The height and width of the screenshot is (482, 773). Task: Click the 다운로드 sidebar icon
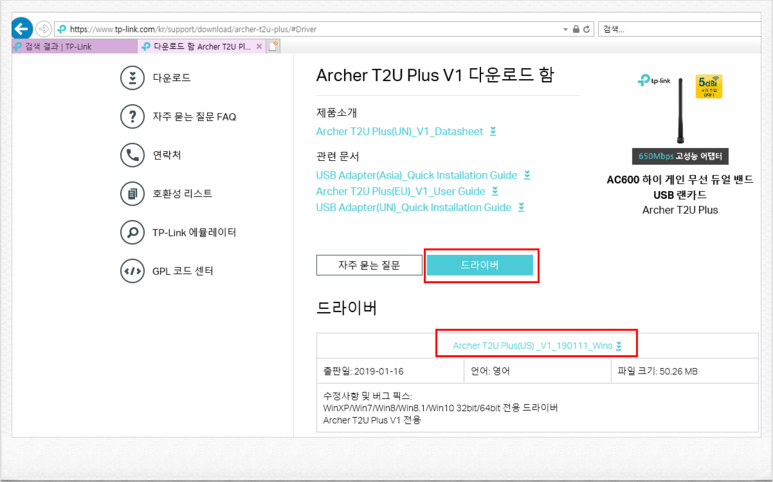click(x=132, y=78)
